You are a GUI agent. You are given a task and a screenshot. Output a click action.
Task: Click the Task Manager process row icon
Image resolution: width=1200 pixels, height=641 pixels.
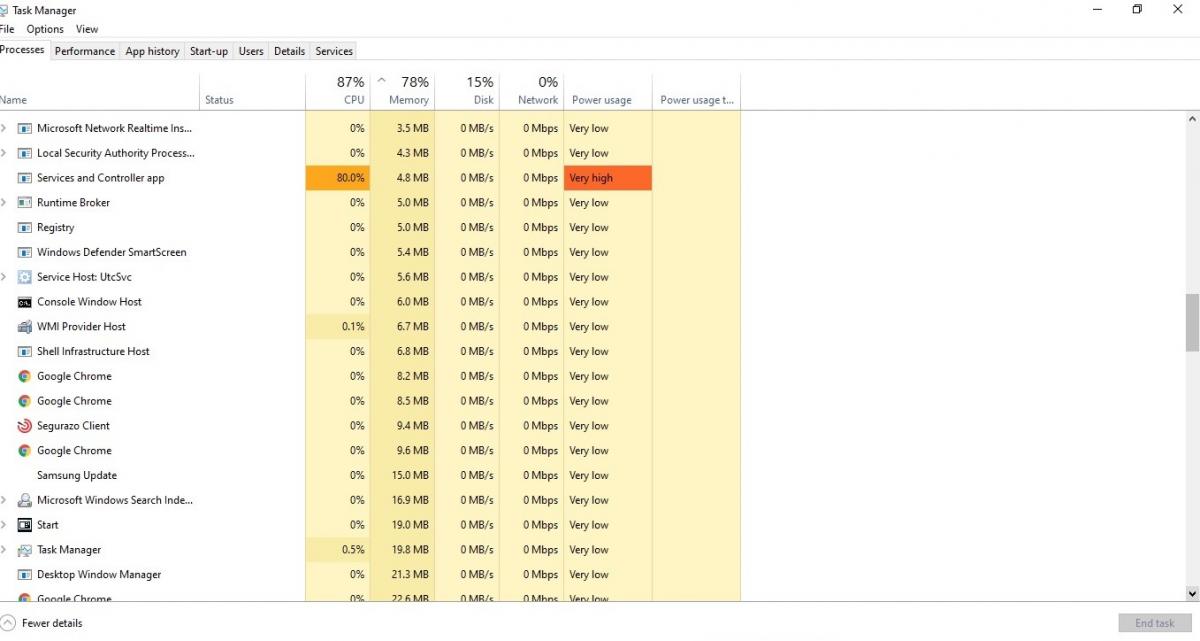coord(25,550)
